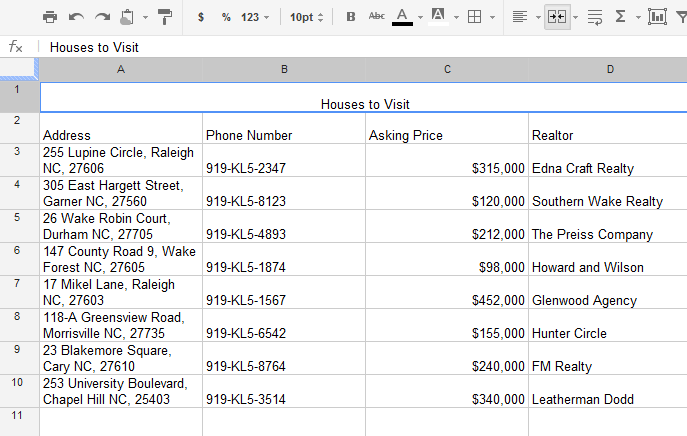Select the $98,000 price cell
687x436 pixels.
pyautogui.click(x=447, y=259)
